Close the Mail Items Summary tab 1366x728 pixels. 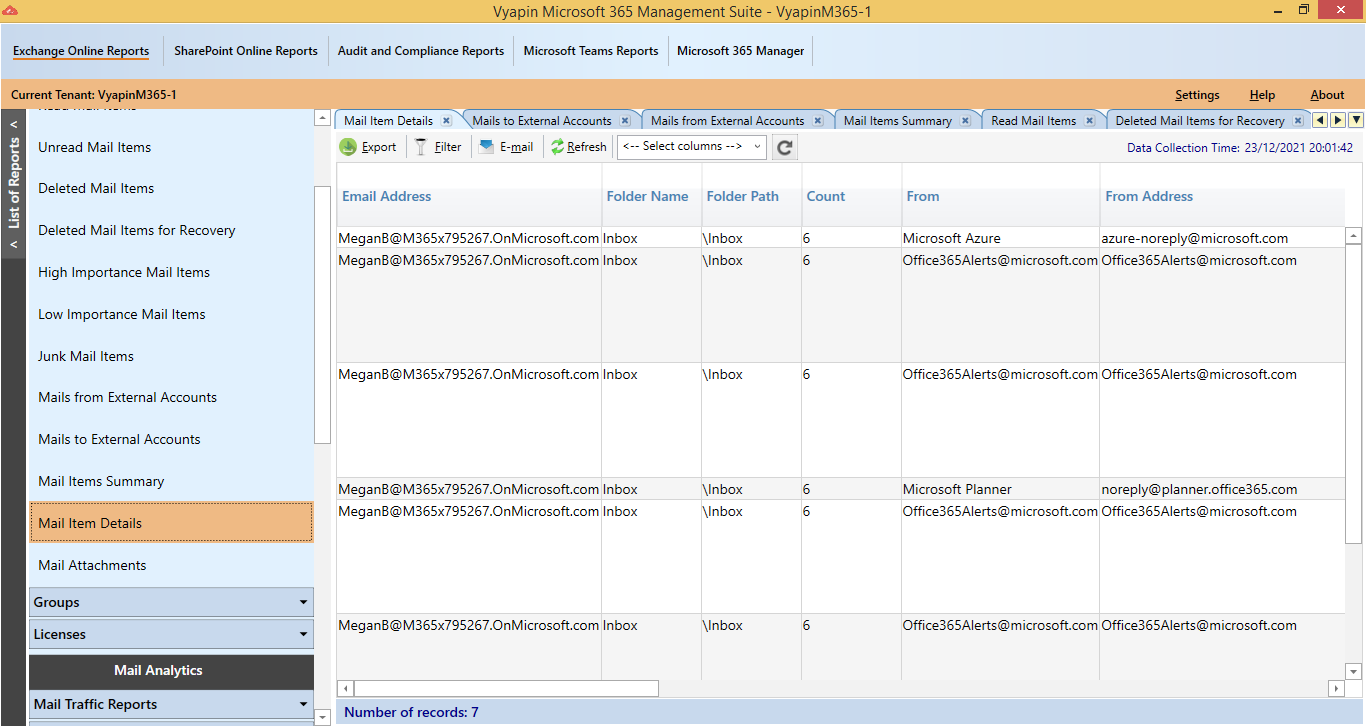click(x=965, y=120)
